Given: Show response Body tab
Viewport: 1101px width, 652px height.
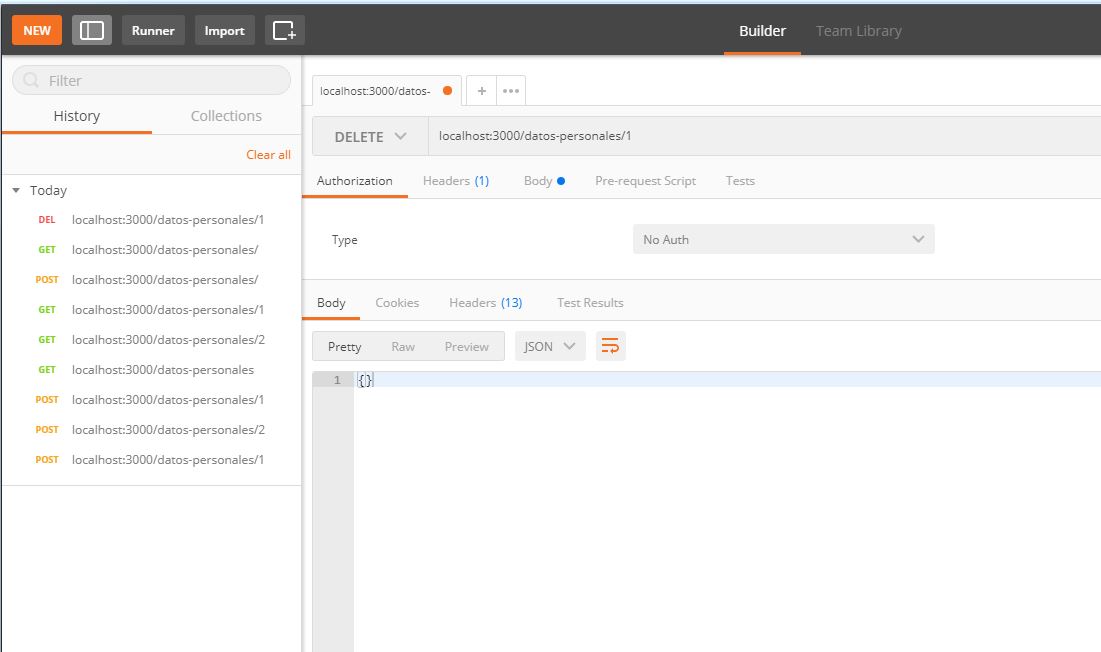Looking at the screenshot, I should click(331, 302).
